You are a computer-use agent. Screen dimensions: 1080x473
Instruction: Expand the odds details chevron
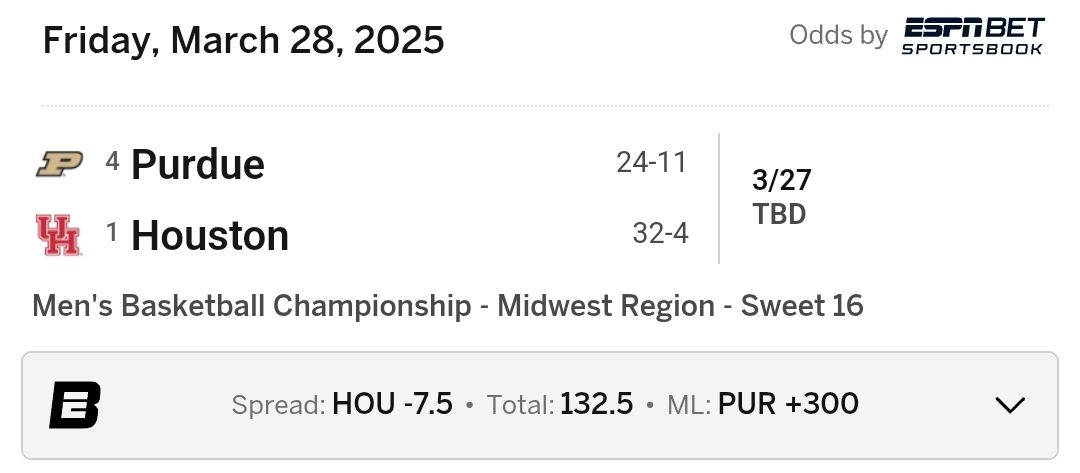tap(1010, 405)
